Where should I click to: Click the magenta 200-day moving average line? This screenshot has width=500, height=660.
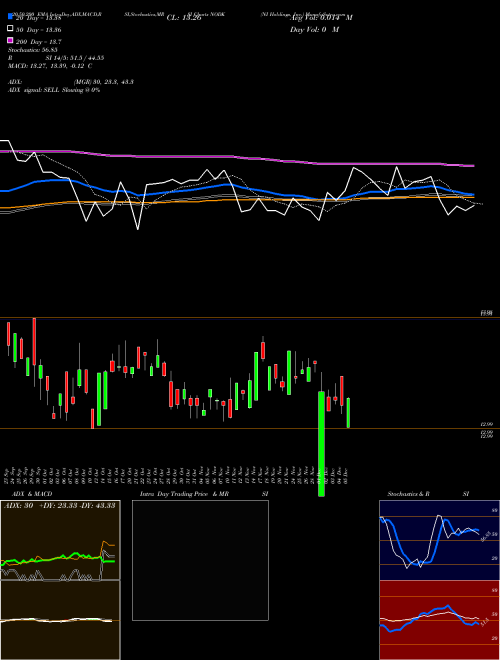tap(237, 157)
